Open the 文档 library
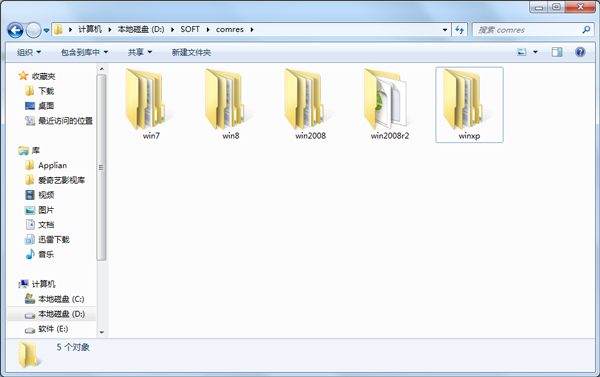This screenshot has width=600, height=377. point(40,225)
